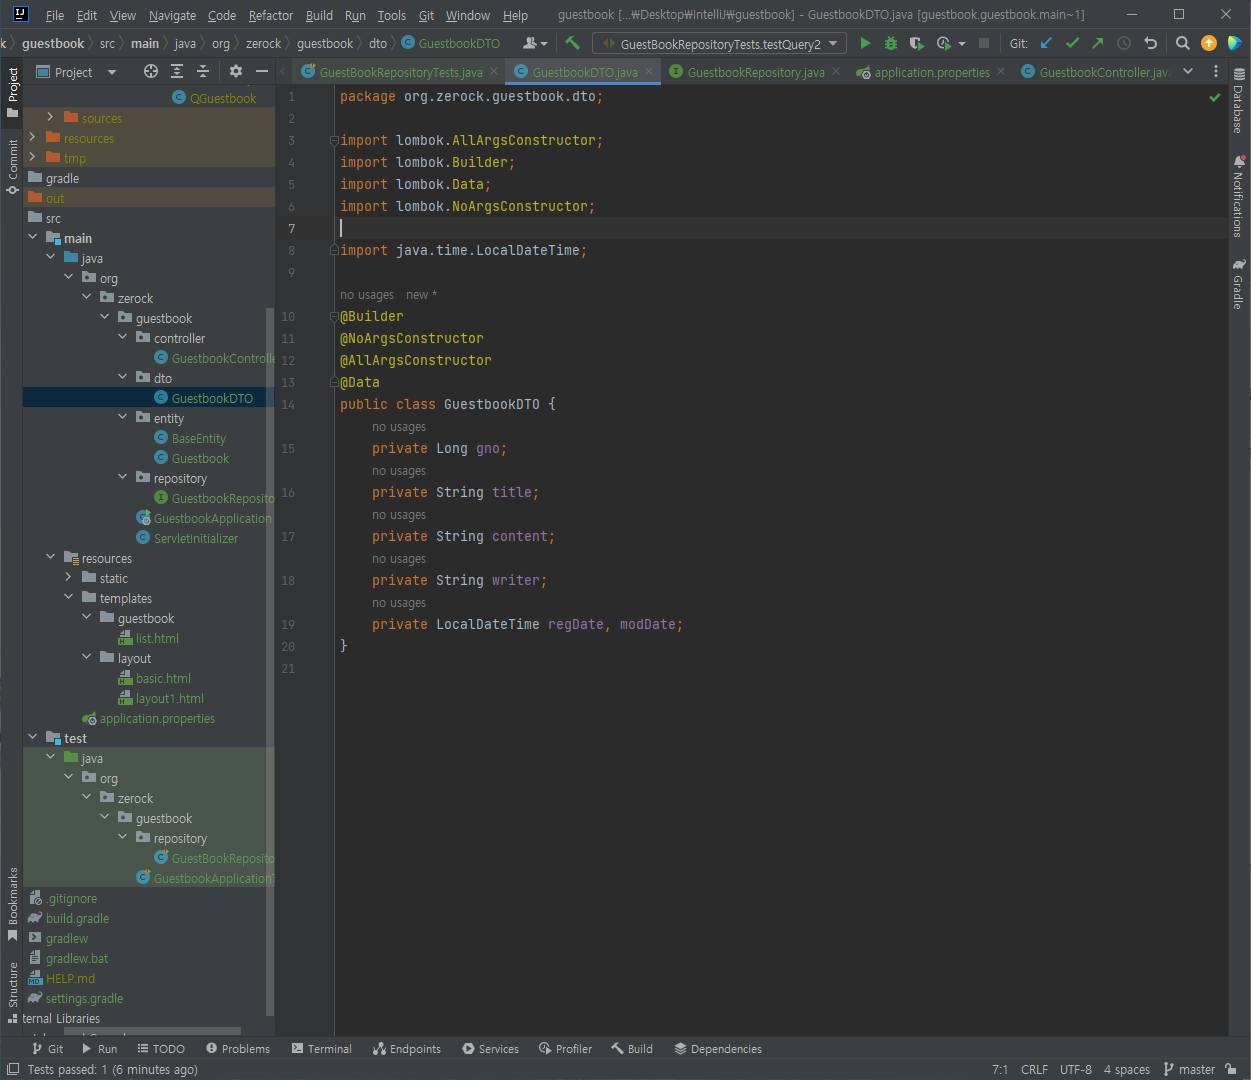
Task: Click Git Push arrow icon
Action: click(x=1098, y=43)
